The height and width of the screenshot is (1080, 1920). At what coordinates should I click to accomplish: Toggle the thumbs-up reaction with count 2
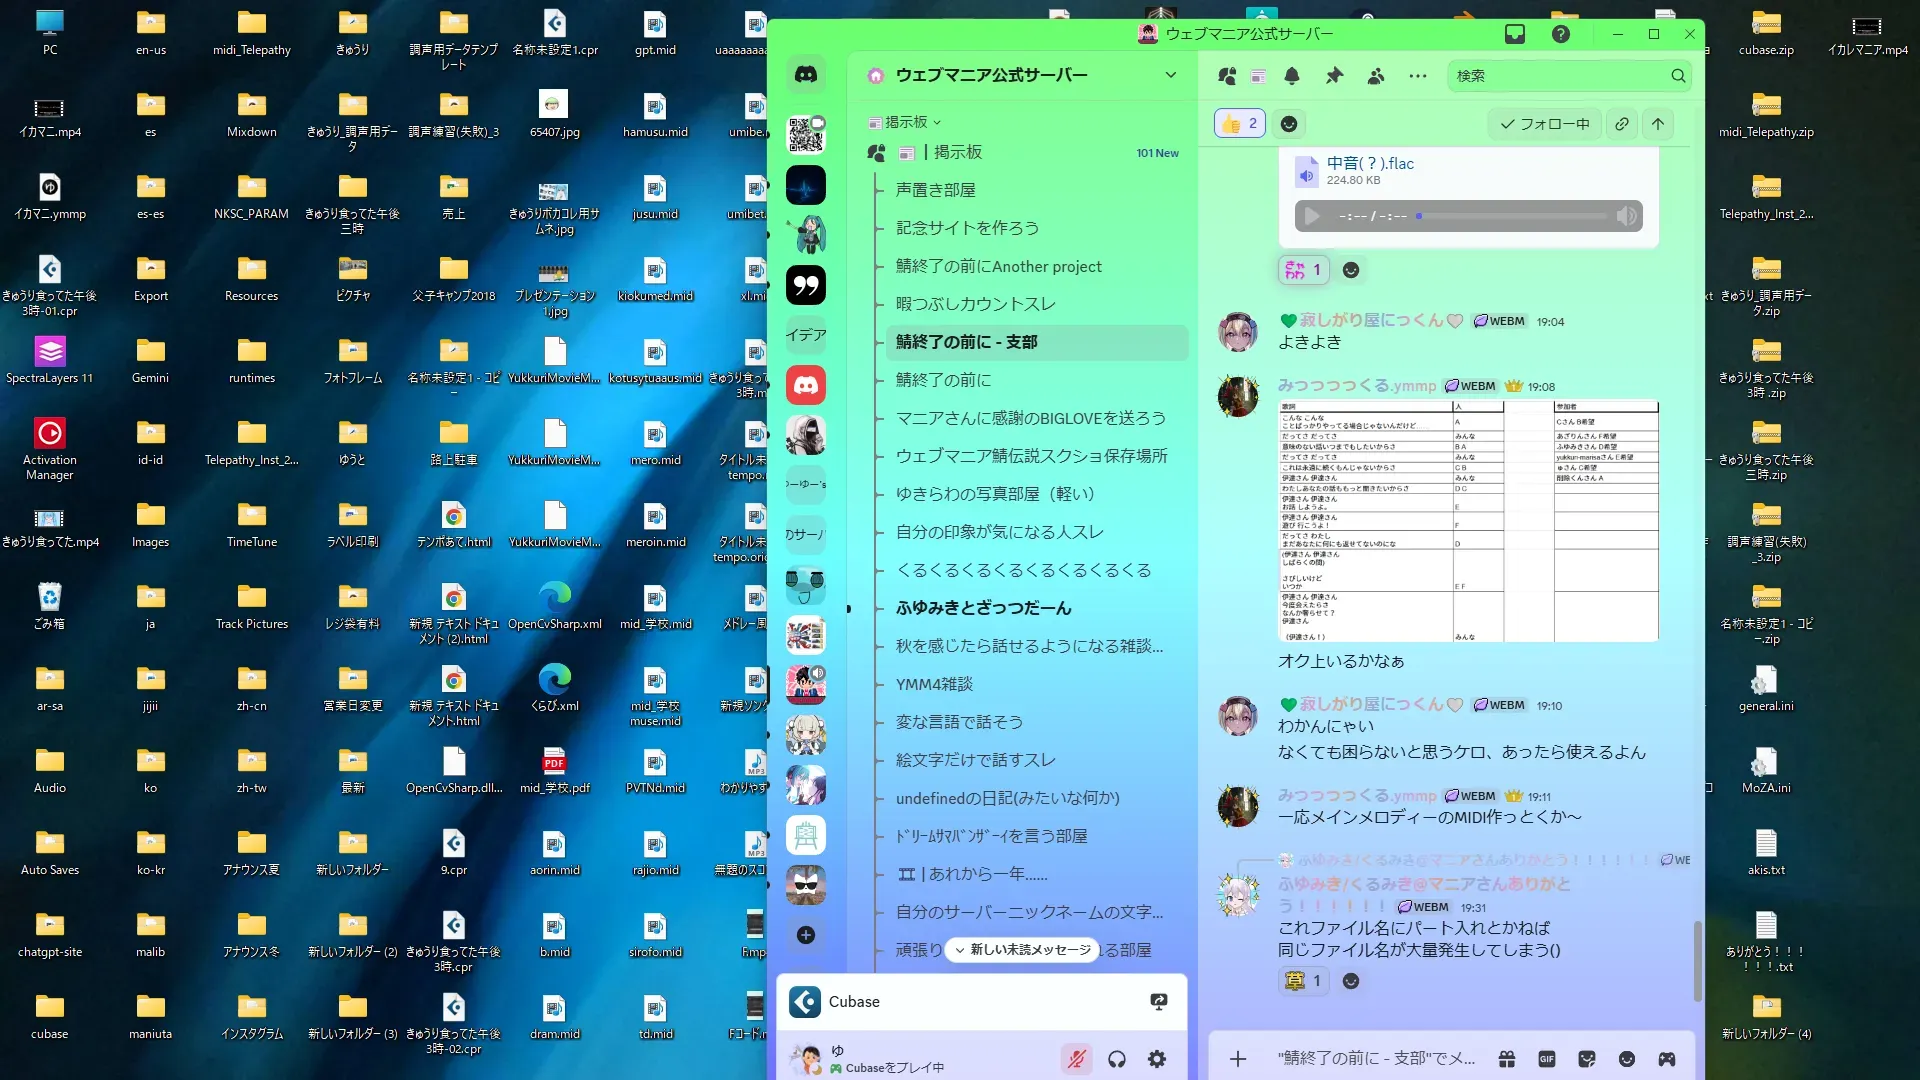pos(1240,124)
